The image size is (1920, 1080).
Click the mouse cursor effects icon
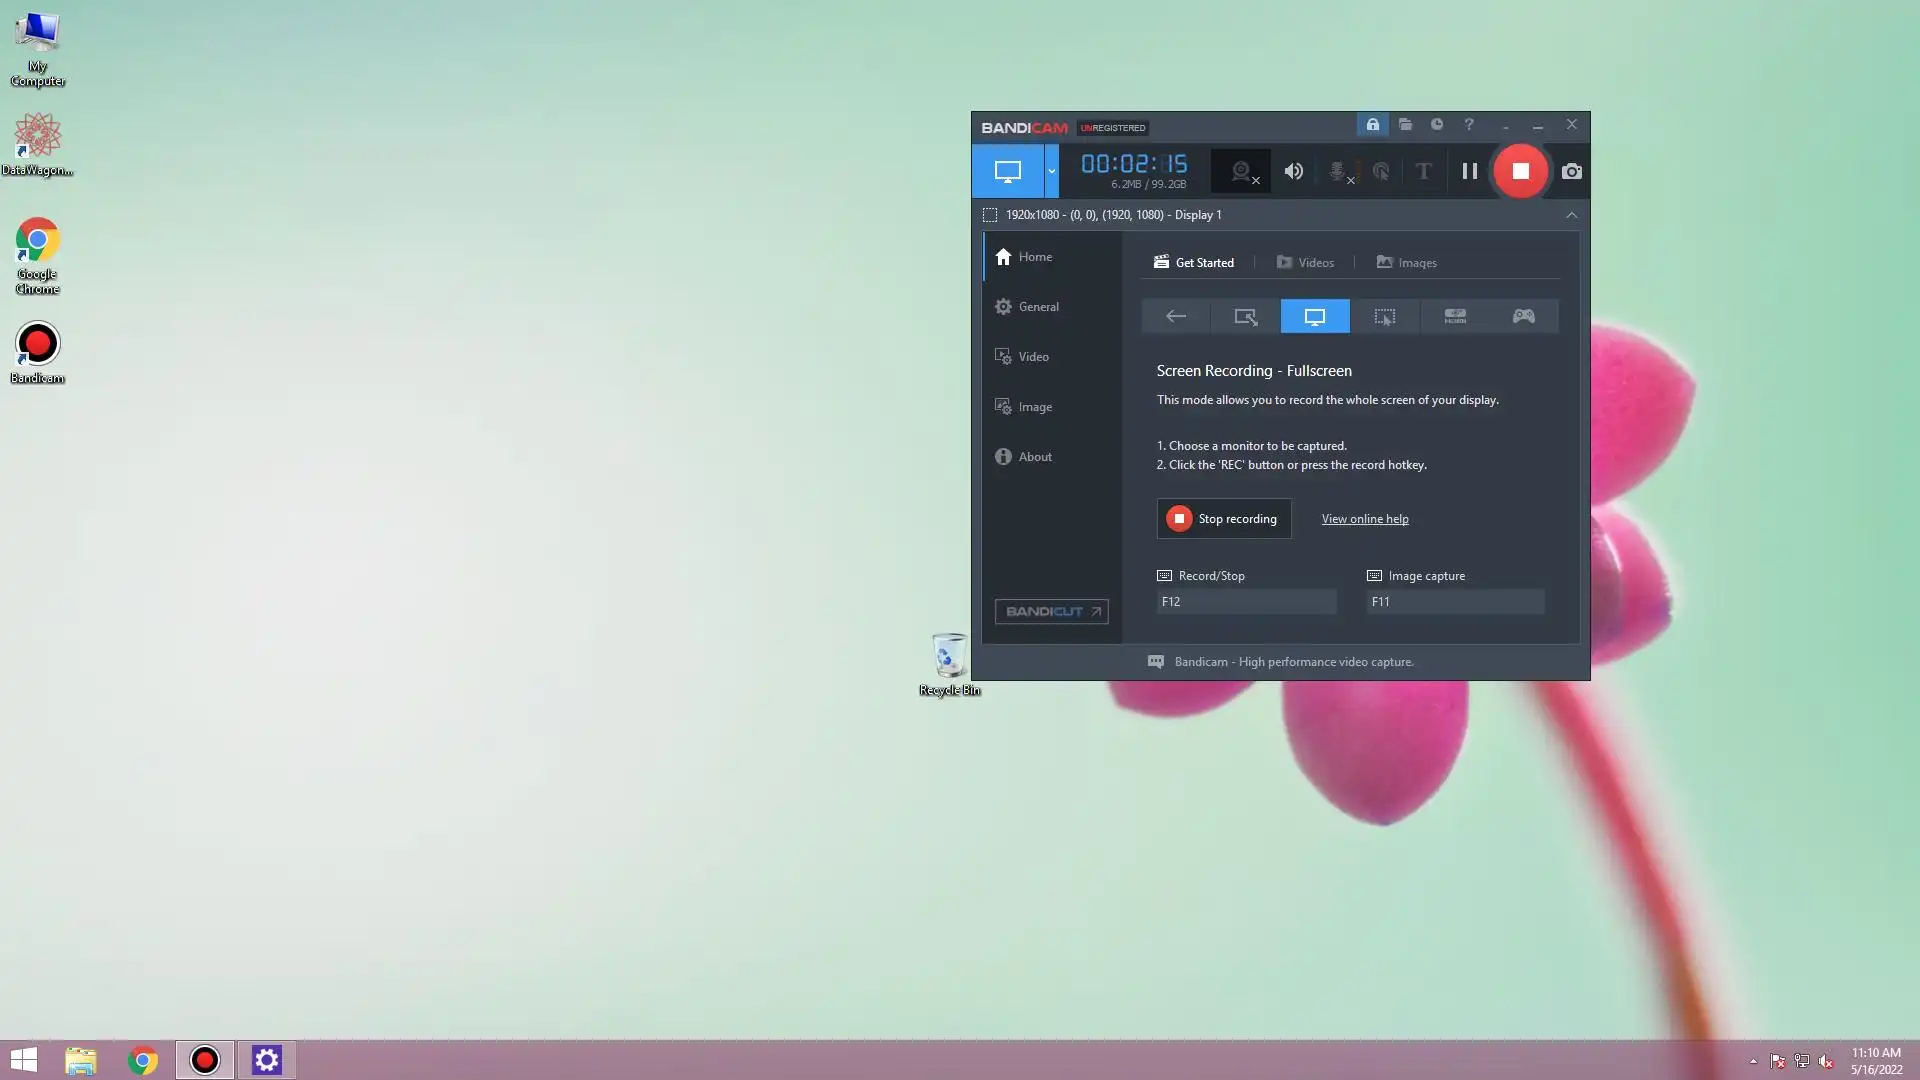pos(1381,171)
